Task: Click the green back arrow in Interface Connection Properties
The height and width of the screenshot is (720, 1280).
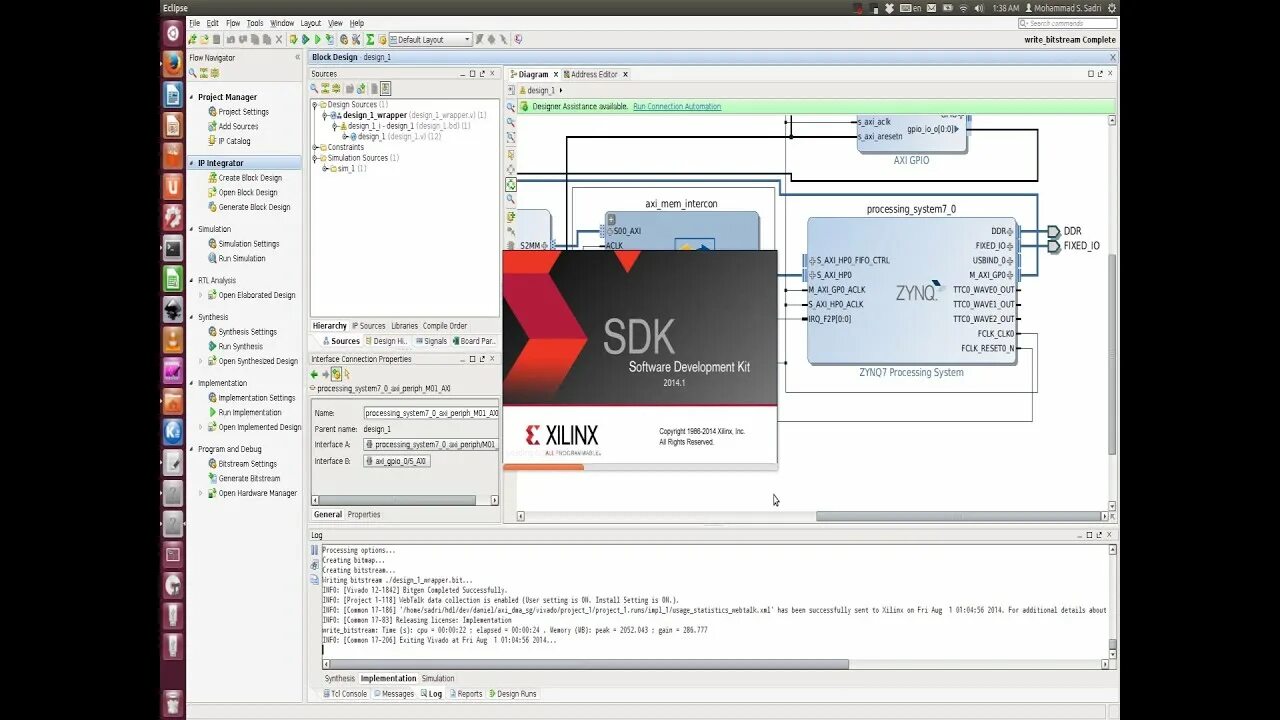Action: (x=314, y=374)
